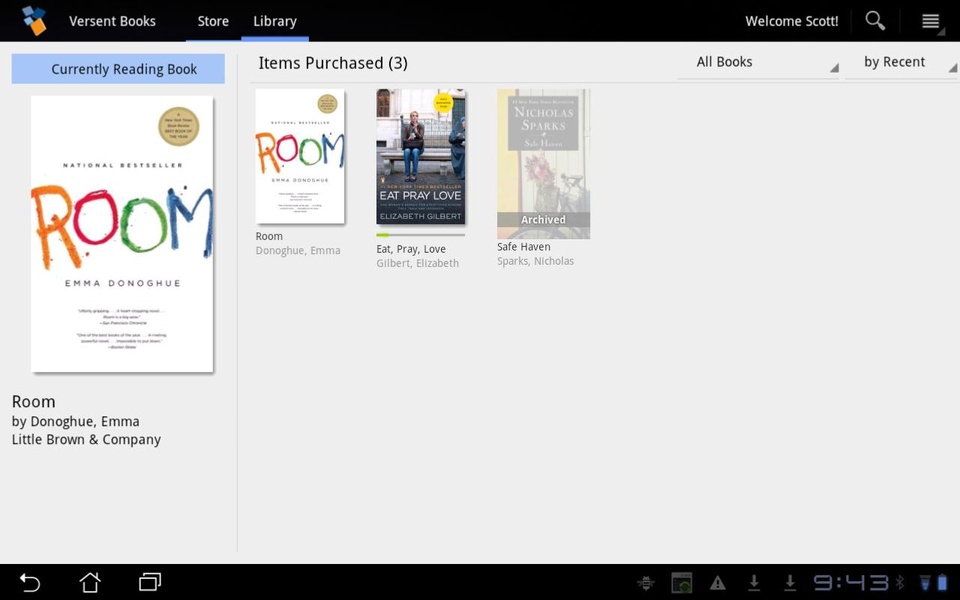Open the Eat Pray Love cover

click(421, 157)
